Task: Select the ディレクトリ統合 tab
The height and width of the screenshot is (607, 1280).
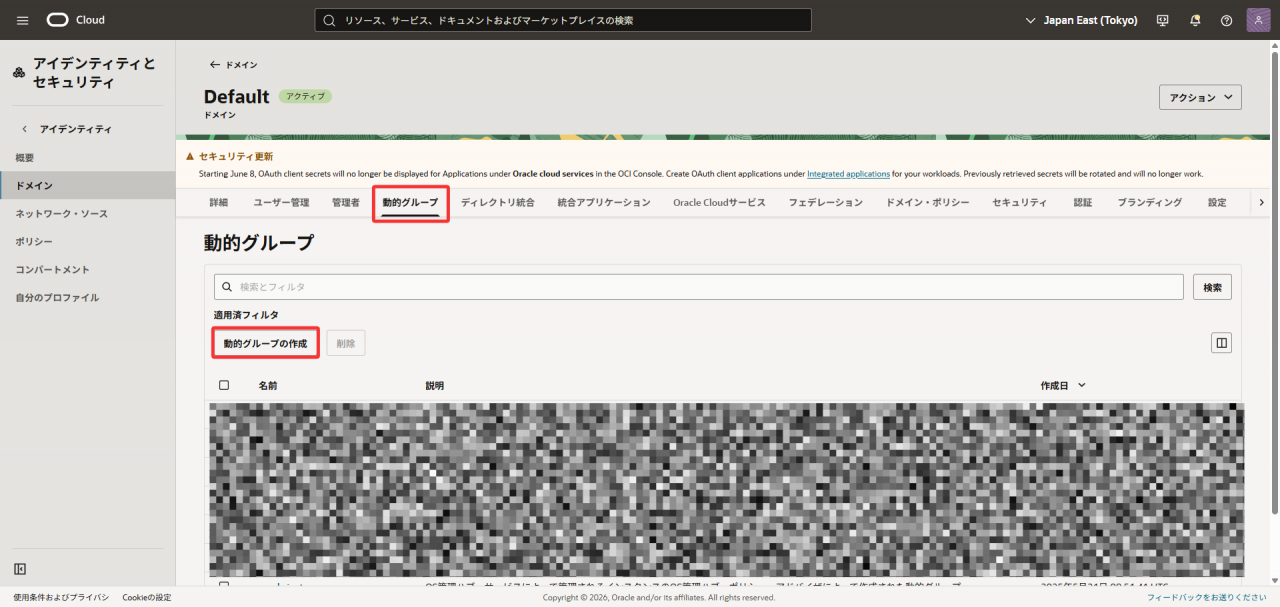Action: pyautogui.click(x=497, y=202)
